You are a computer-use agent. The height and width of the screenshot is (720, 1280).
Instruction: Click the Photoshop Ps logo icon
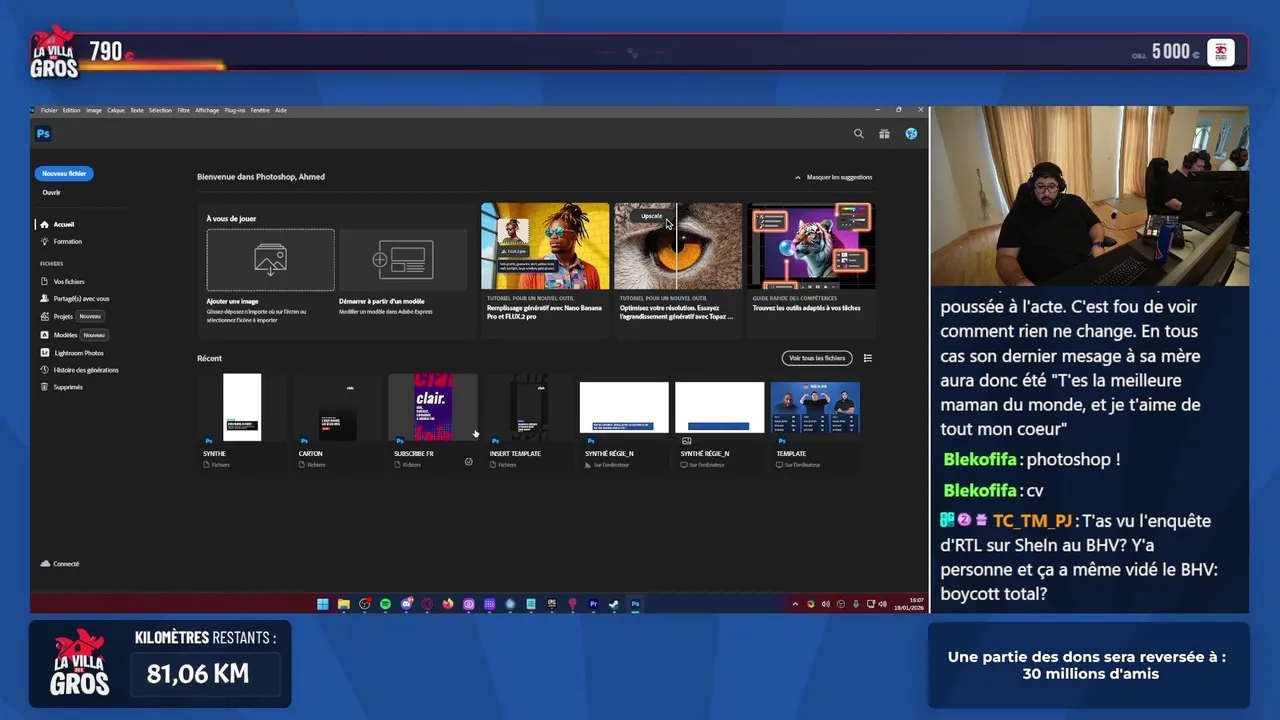click(43, 133)
